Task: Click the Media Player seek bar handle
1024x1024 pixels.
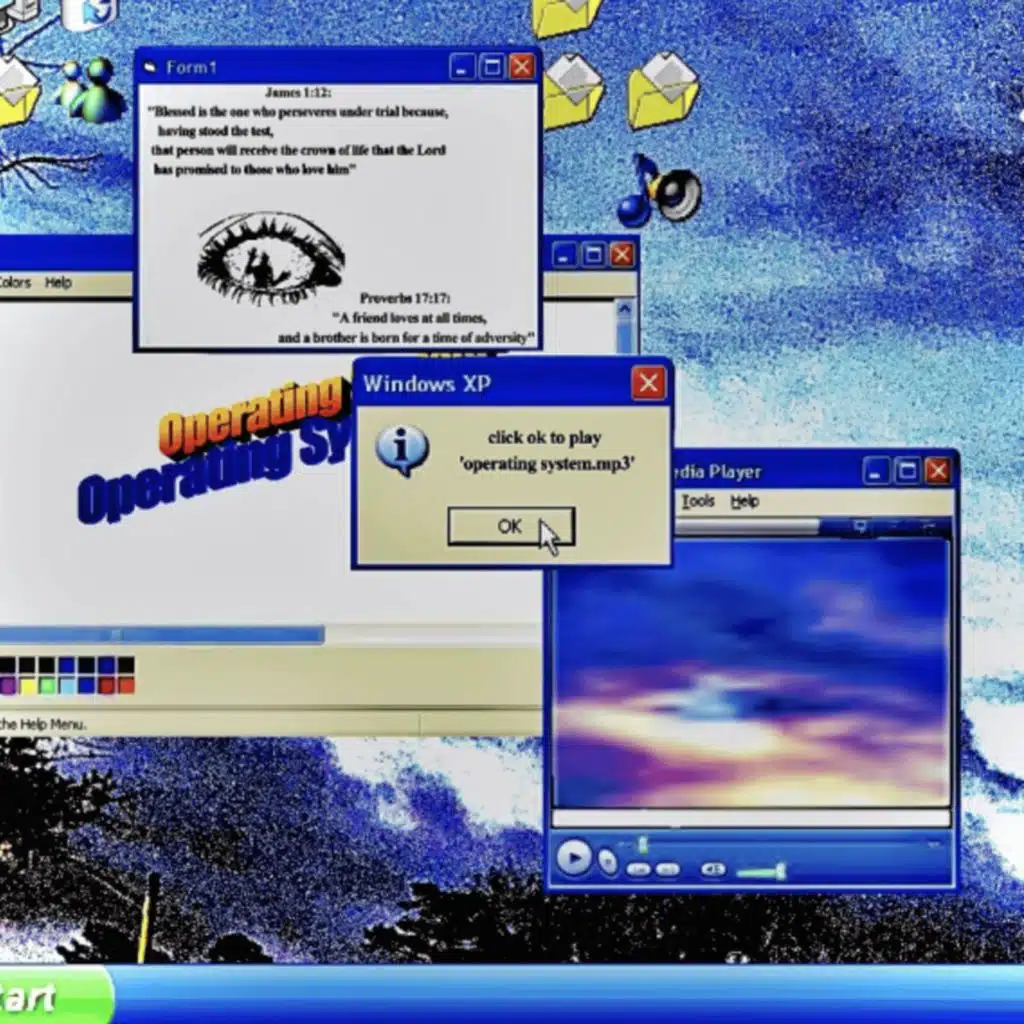Action: pos(643,846)
